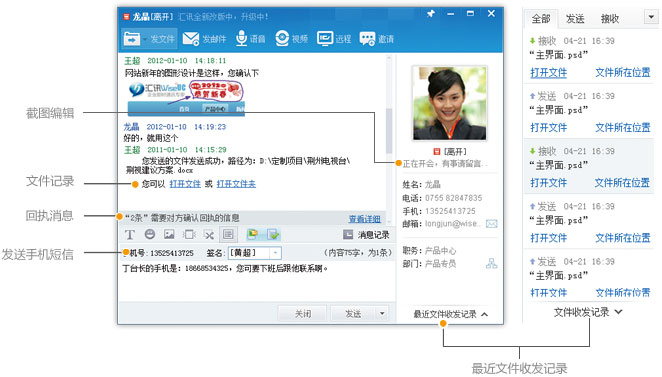Collapse 最近文件收发记录 panel toggle
The width and height of the screenshot is (662, 377).
pos(485,314)
